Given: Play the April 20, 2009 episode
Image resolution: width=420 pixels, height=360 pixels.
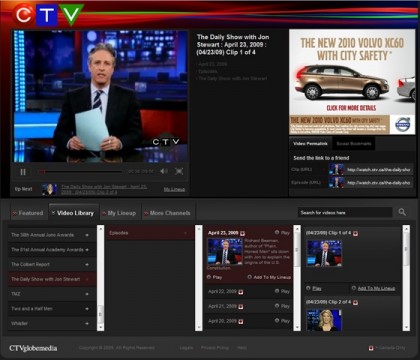Looking at the screenshot, I should point(282,321).
